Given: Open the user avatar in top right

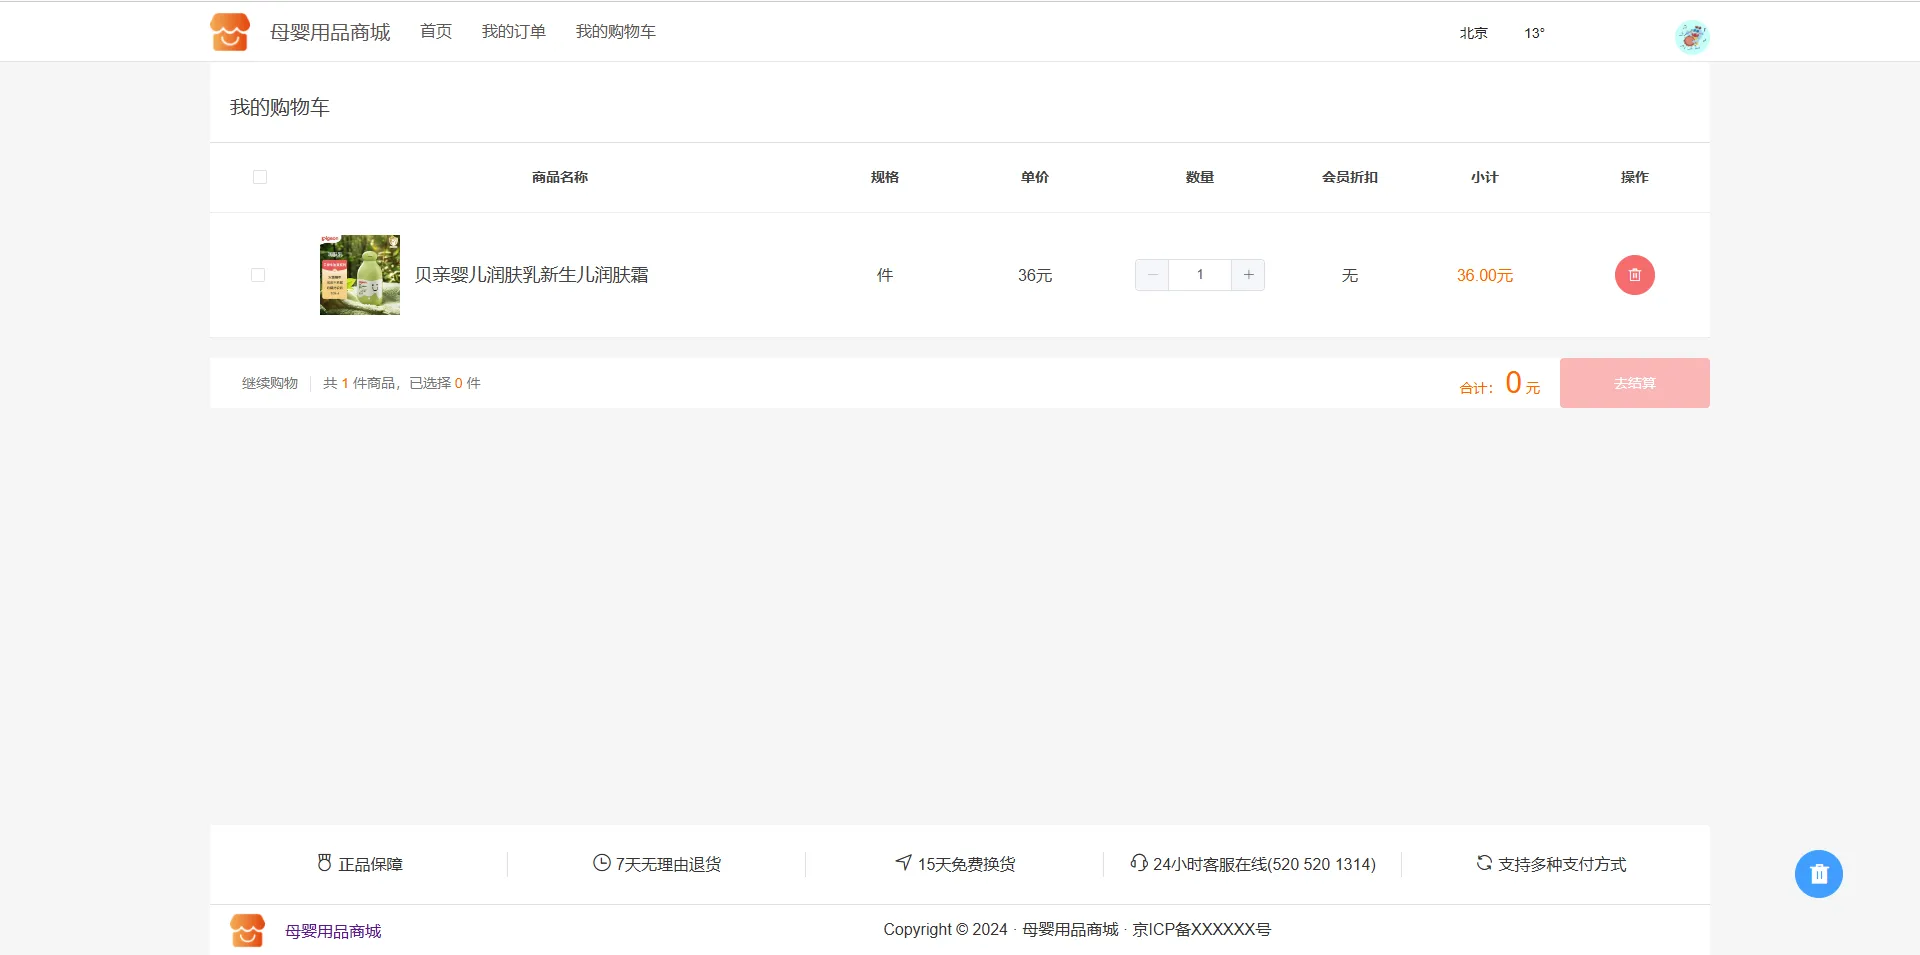Looking at the screenshot, I should coord(1692,37).
